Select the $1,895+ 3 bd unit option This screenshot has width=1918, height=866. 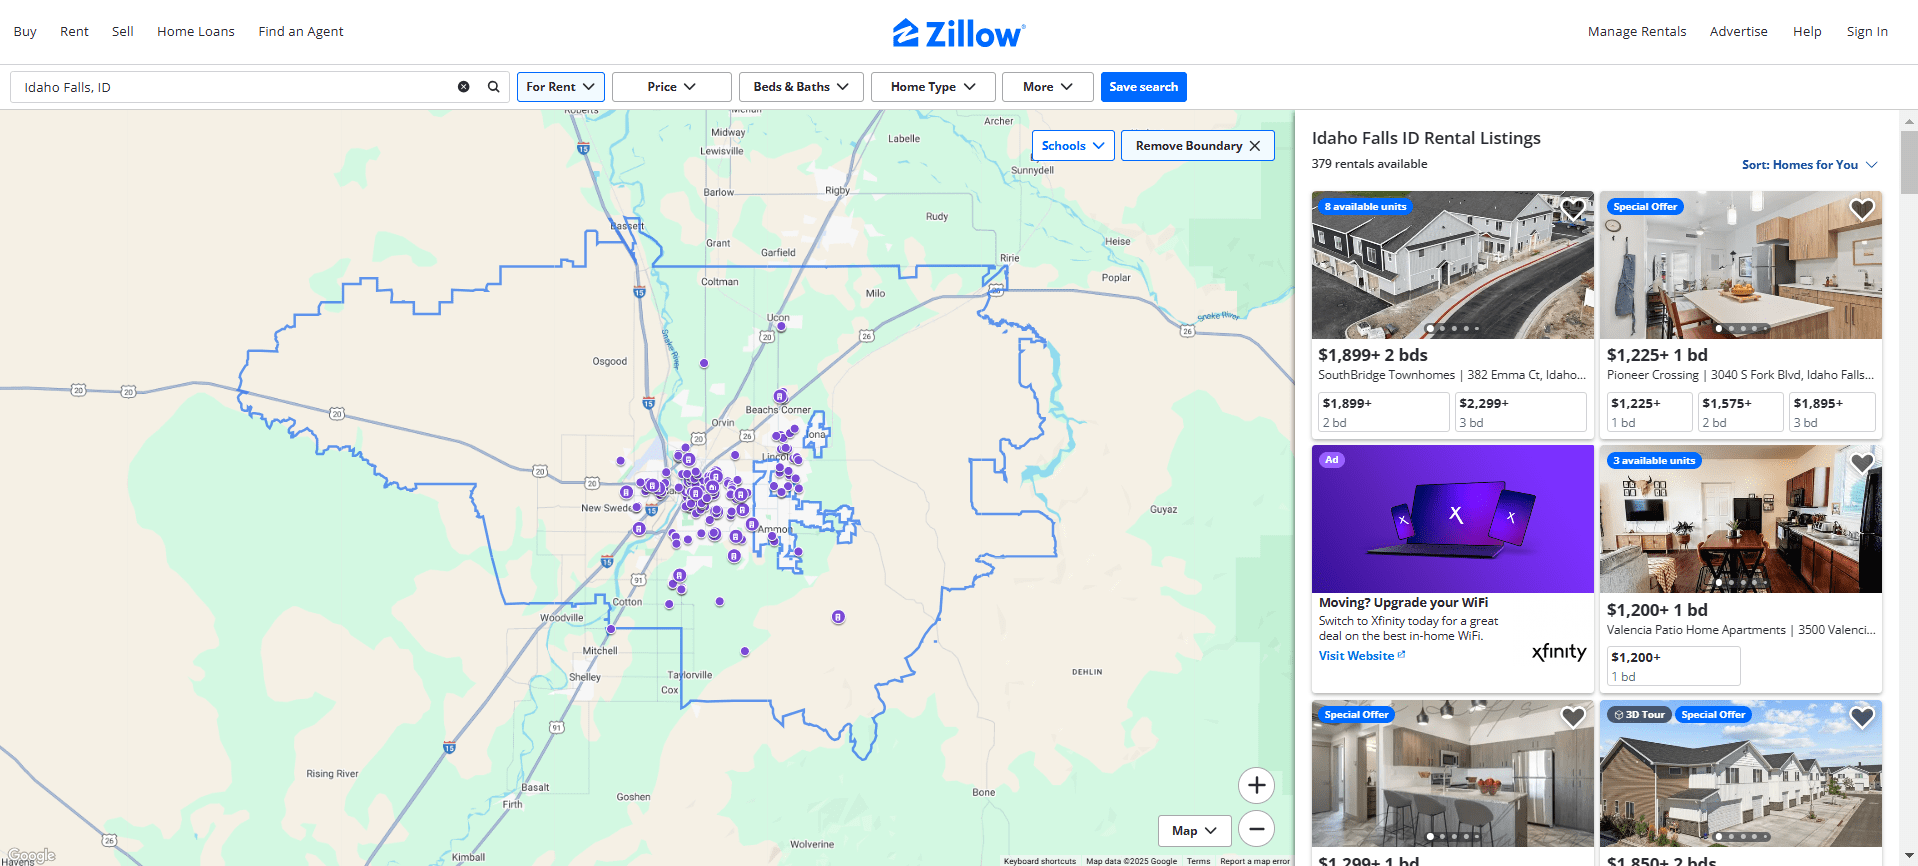tap(1832, 412)
